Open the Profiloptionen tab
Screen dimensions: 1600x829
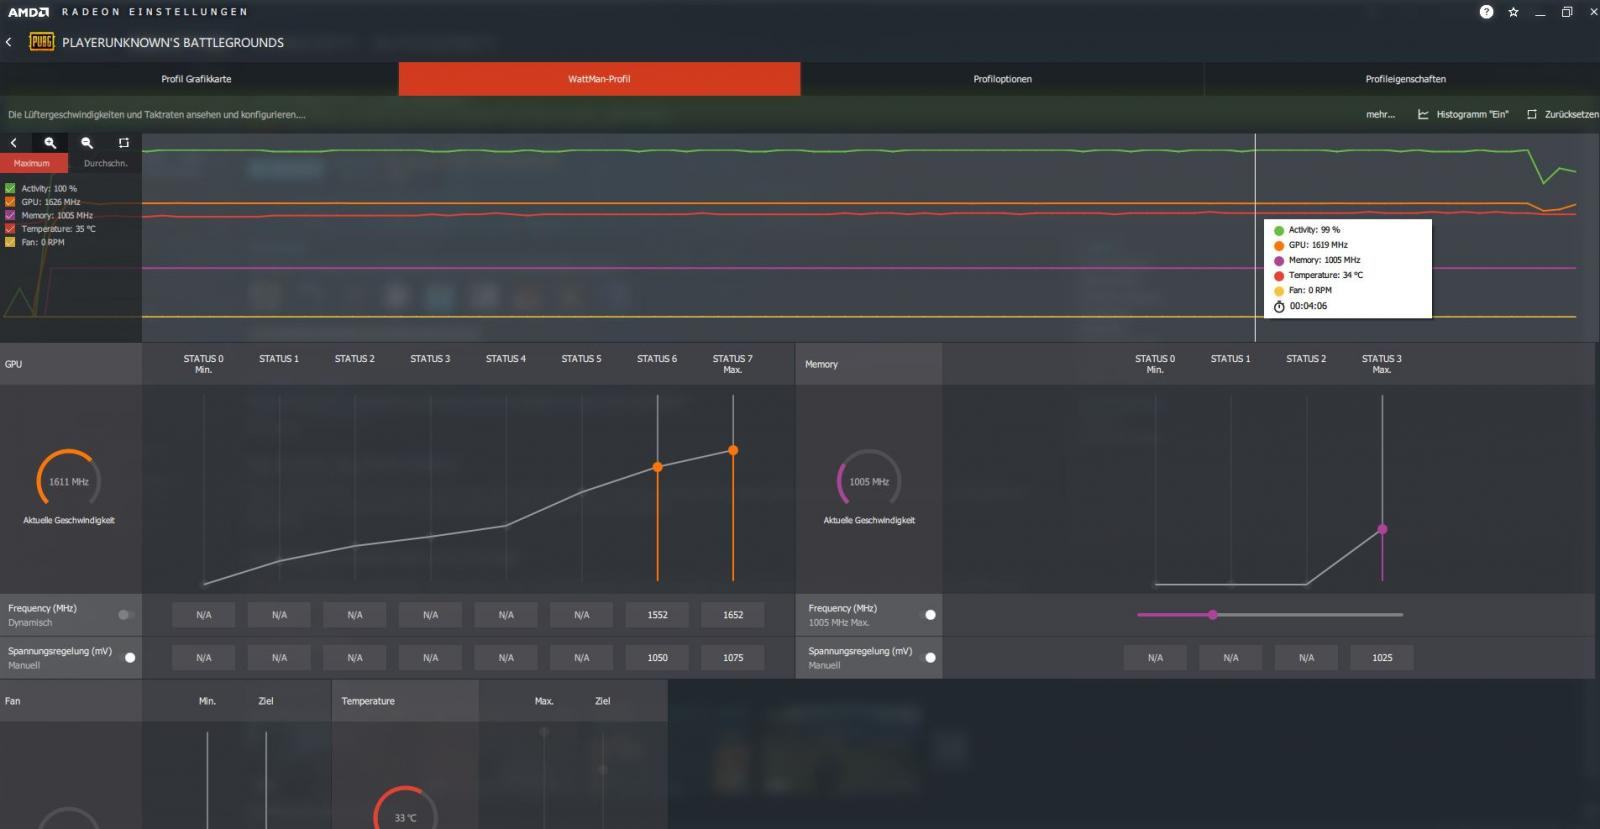click(x=1002, y=79)
